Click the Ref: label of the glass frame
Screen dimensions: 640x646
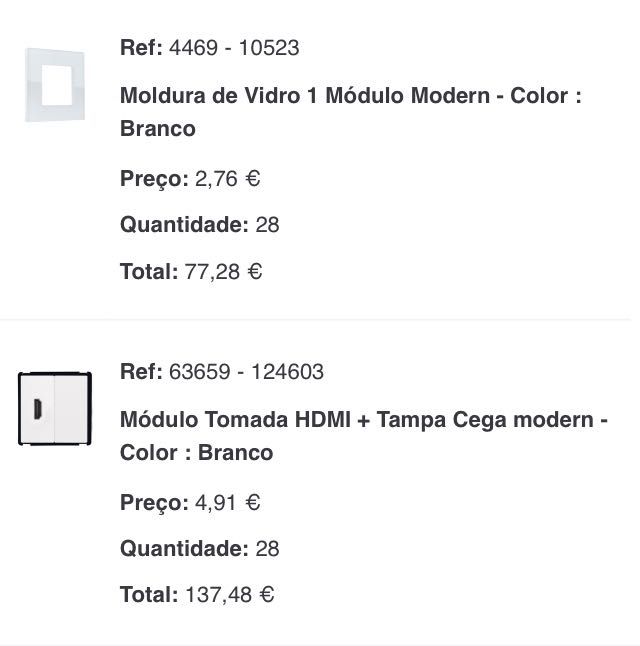click(x=141, y=48)
